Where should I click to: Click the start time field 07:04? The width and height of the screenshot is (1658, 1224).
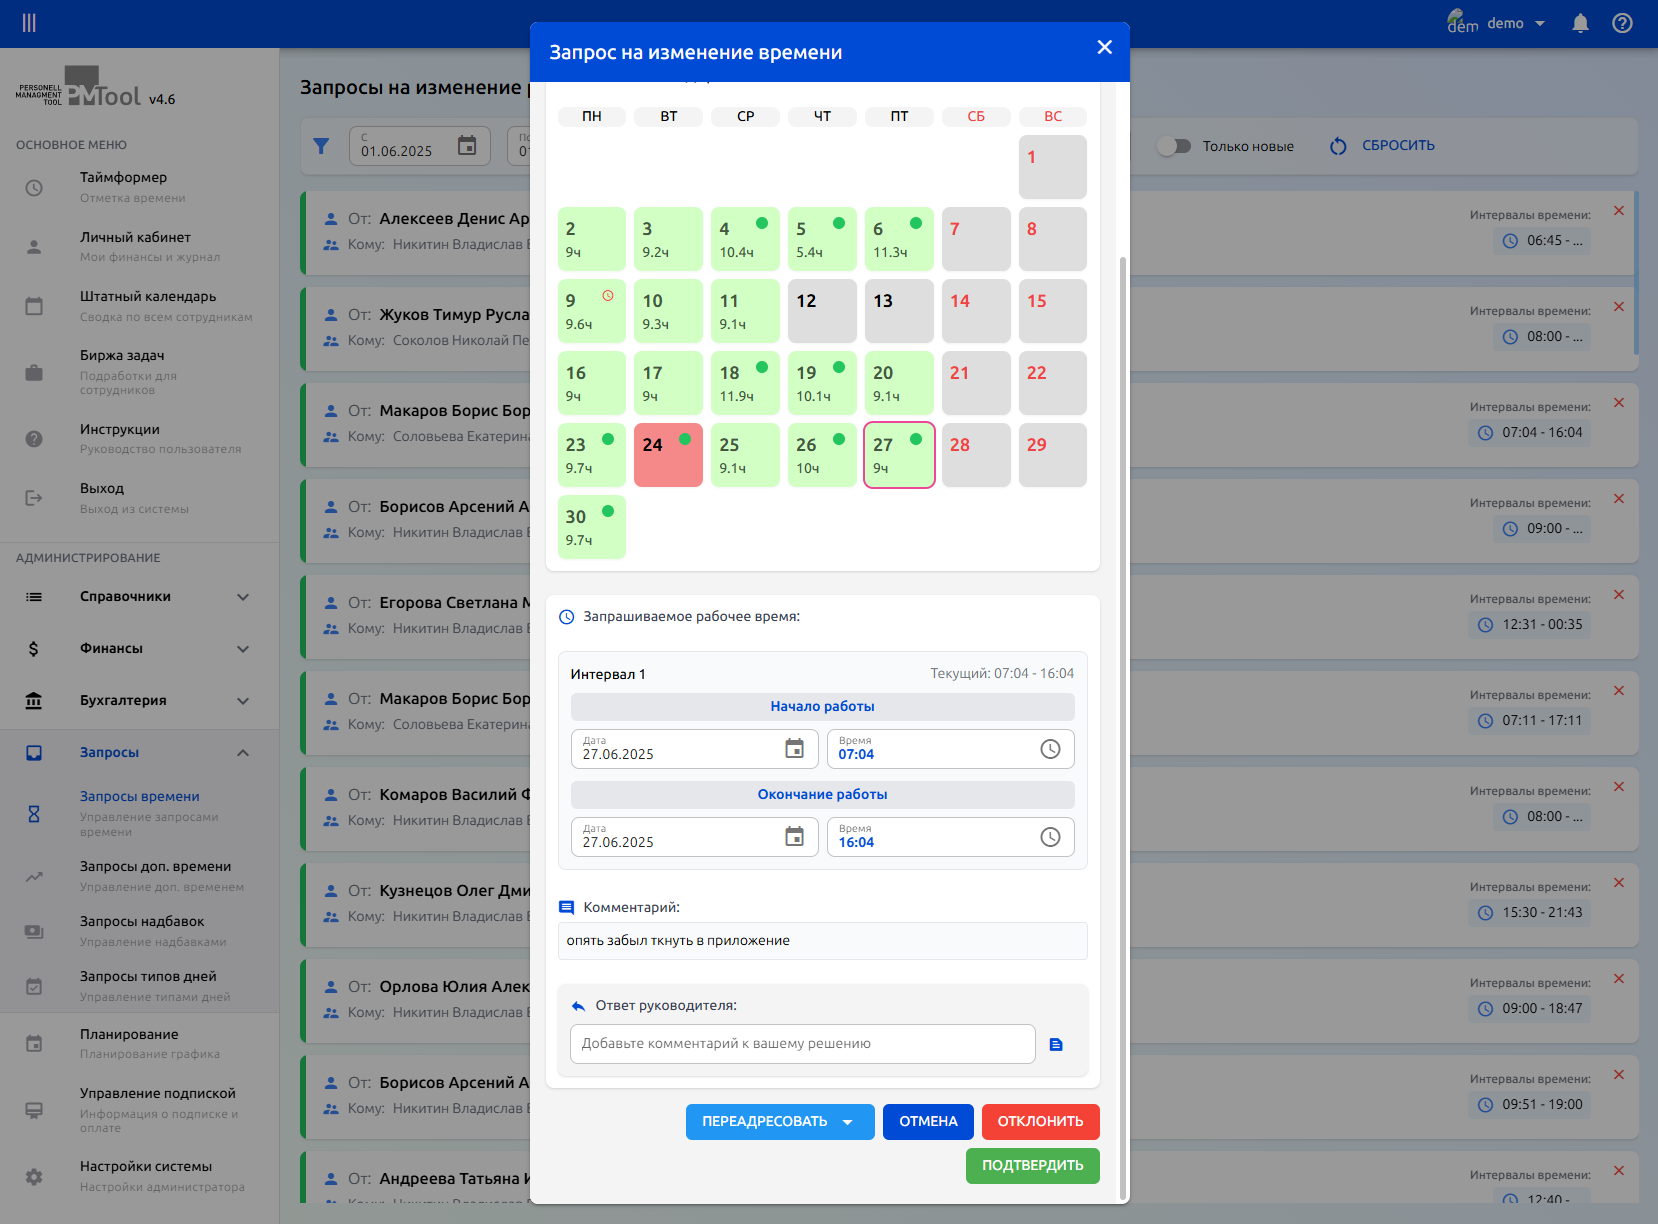[950, 749]
